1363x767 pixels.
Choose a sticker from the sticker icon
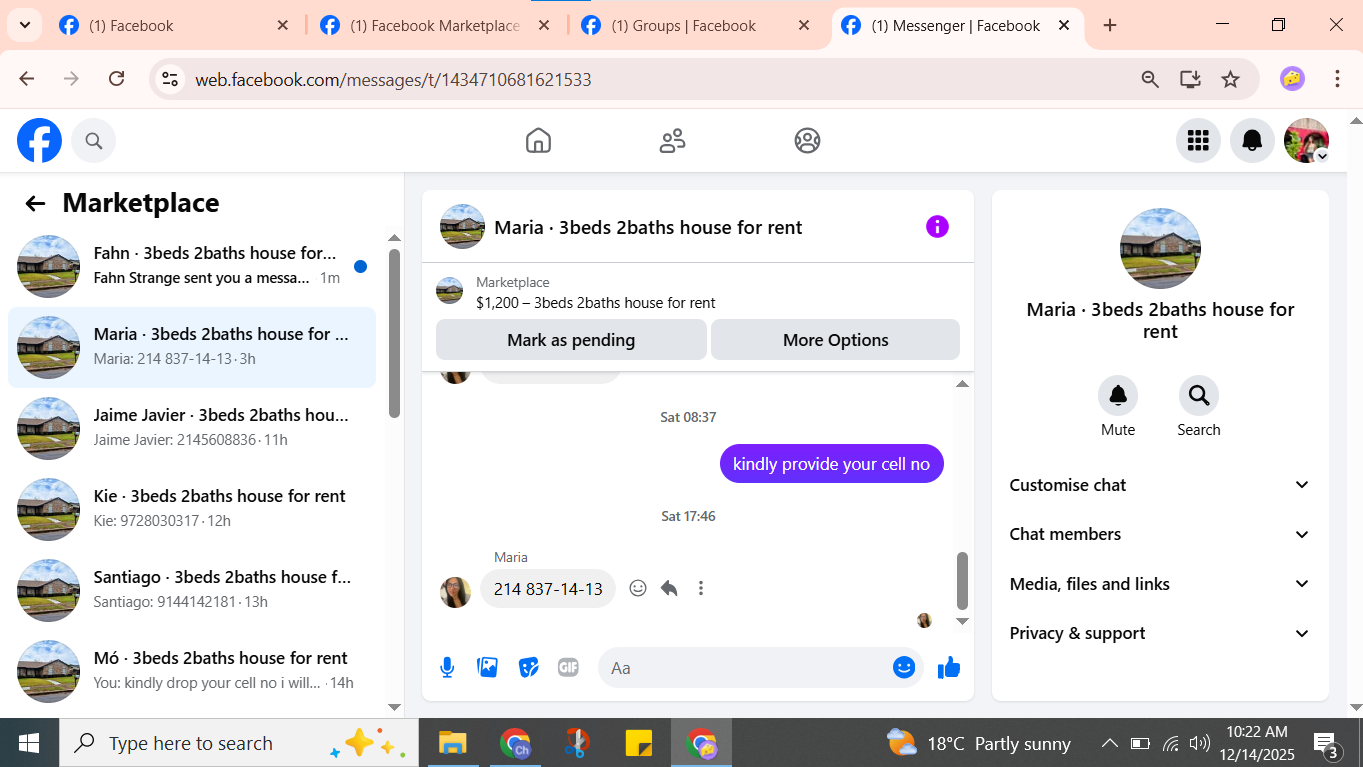pyautogui.click(x=529, y=667)
